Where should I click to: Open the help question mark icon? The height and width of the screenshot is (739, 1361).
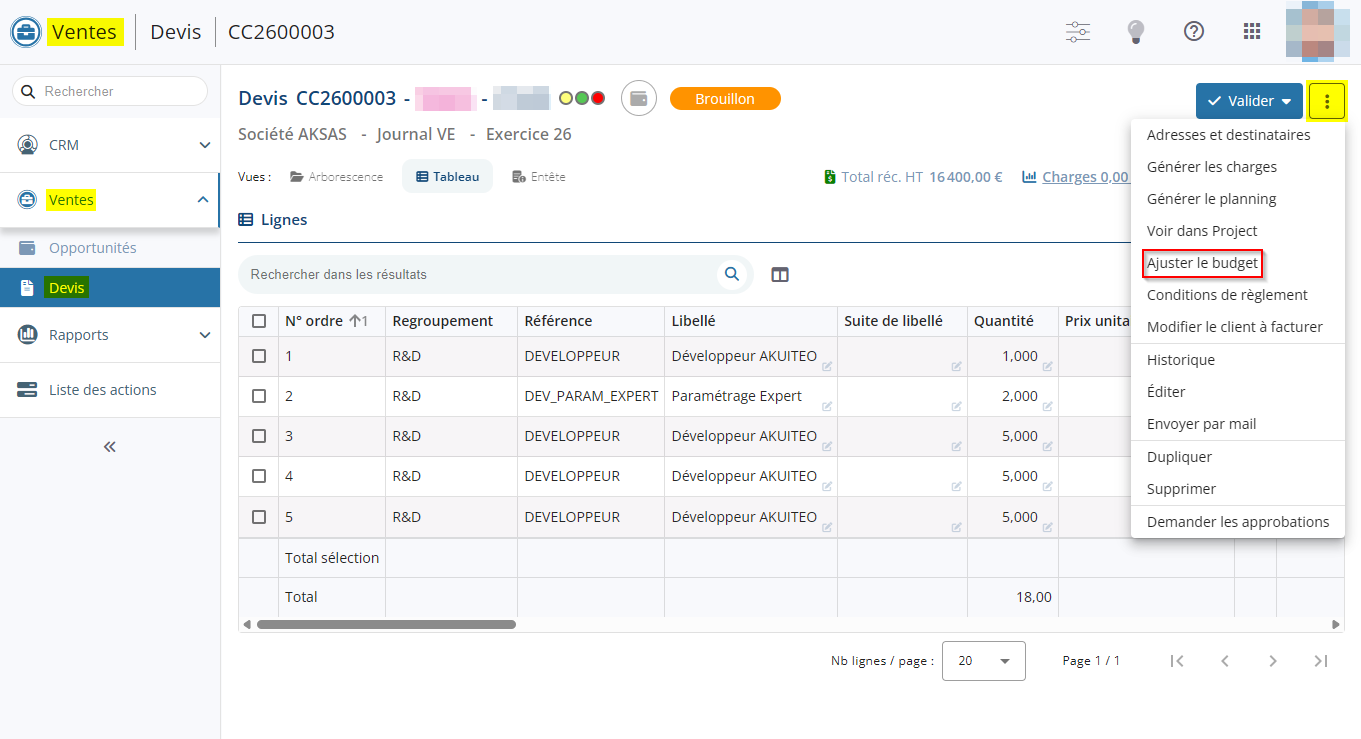coord(1193,32)
